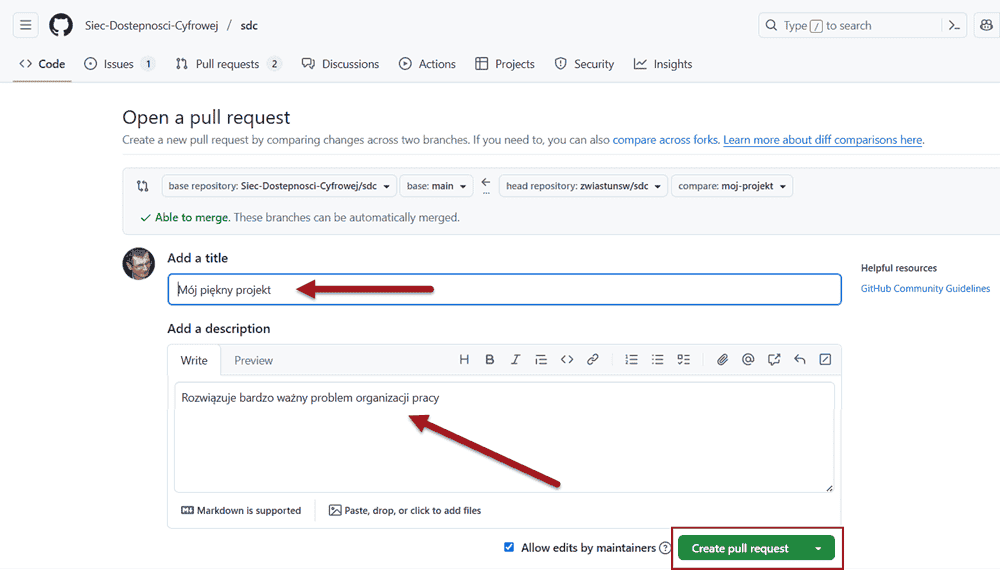Insert a numbered list in the description

631,360
